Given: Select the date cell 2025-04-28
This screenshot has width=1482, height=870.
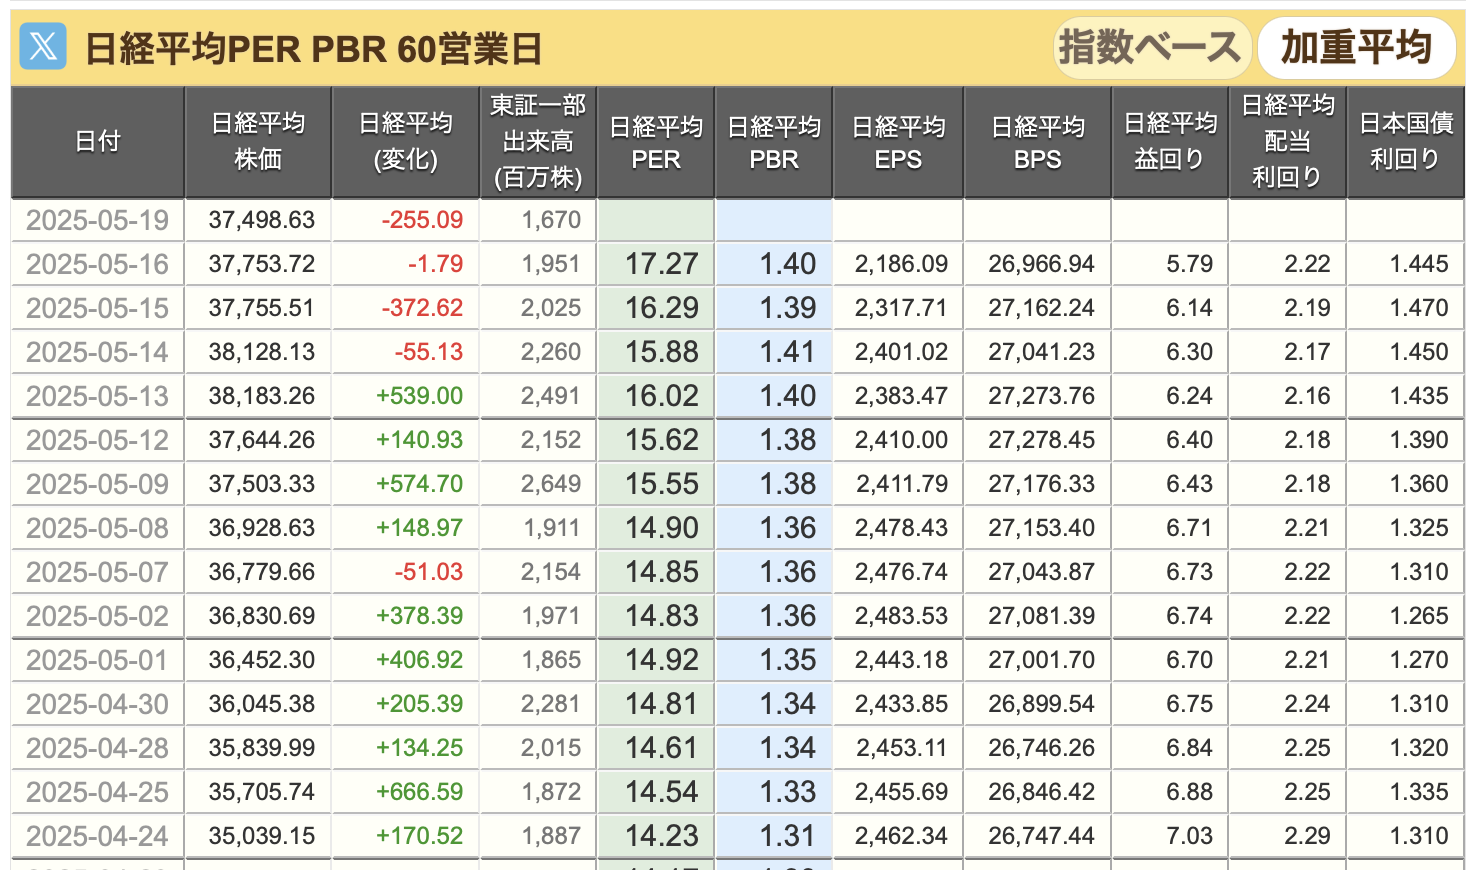Looking at the screenshot, I should click(98, 748).
